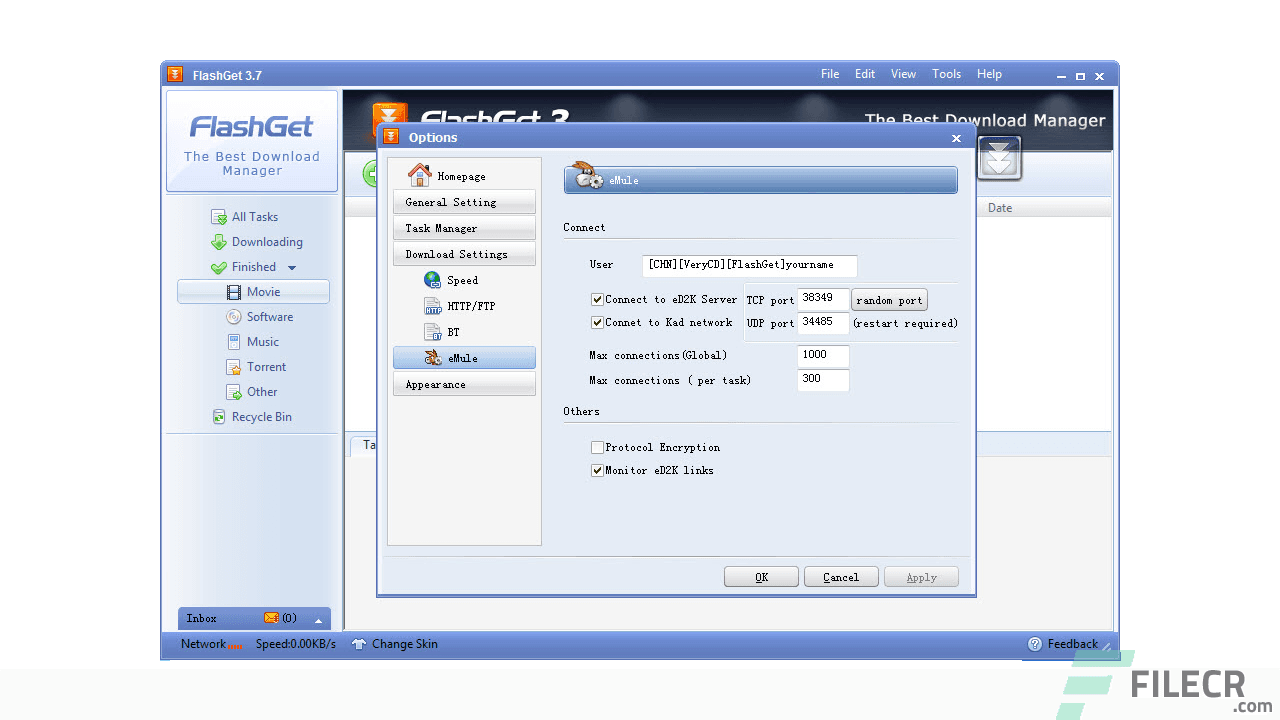The height and width of the screenshot is (720, 1280).
Task: Click the Software disc icon
Action: tap(234, 317)
